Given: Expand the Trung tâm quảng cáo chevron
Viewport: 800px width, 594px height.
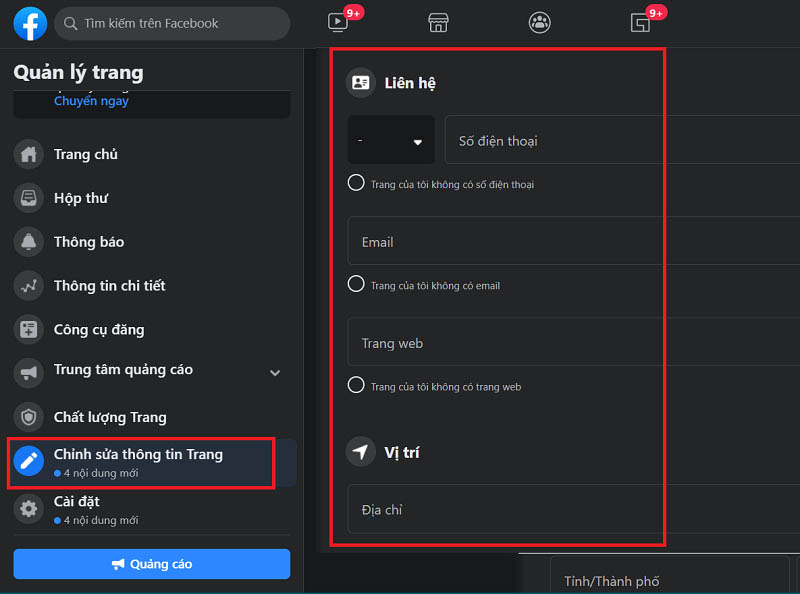Looking at the screenshot, I should coord(275,373).
